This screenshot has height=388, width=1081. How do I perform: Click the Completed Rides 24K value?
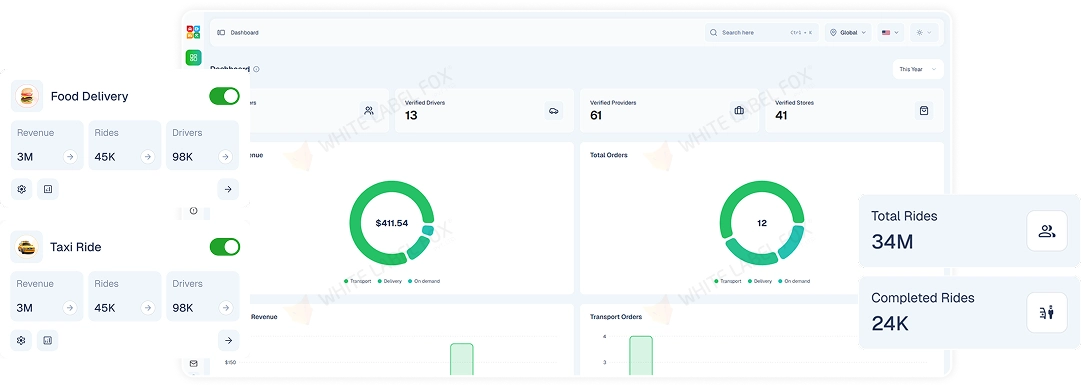pos(890,323)
